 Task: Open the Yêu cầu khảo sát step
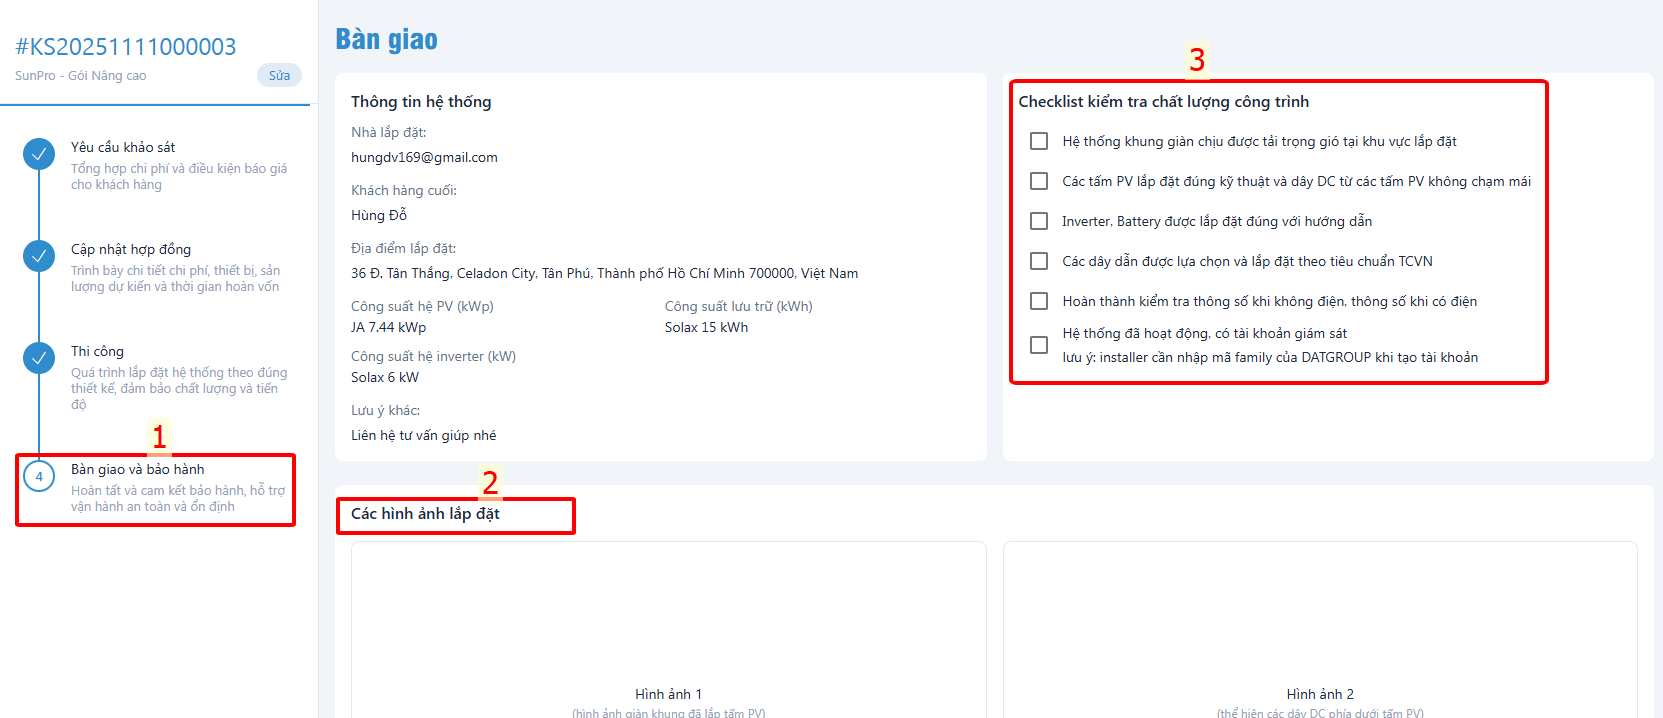(123, 147)
